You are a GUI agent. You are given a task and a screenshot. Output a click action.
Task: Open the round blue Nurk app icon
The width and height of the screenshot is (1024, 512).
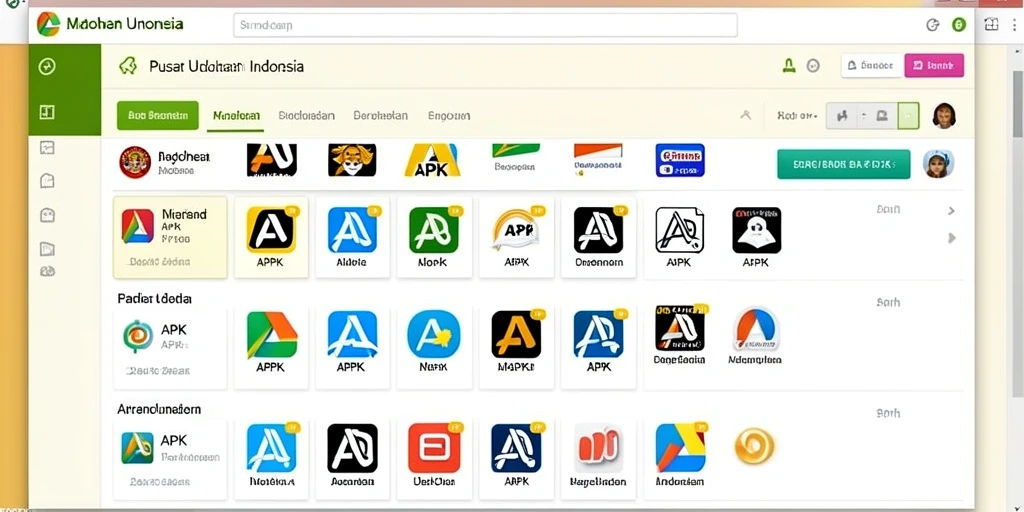click(x=434, y=334)
